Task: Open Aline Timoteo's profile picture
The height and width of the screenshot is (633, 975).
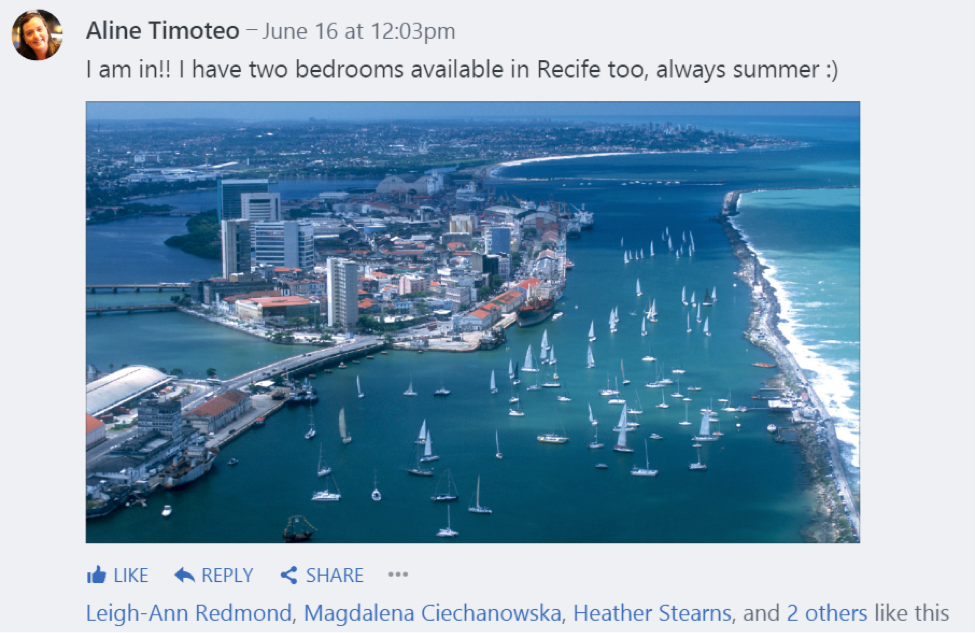Action: tap(37, 35)
